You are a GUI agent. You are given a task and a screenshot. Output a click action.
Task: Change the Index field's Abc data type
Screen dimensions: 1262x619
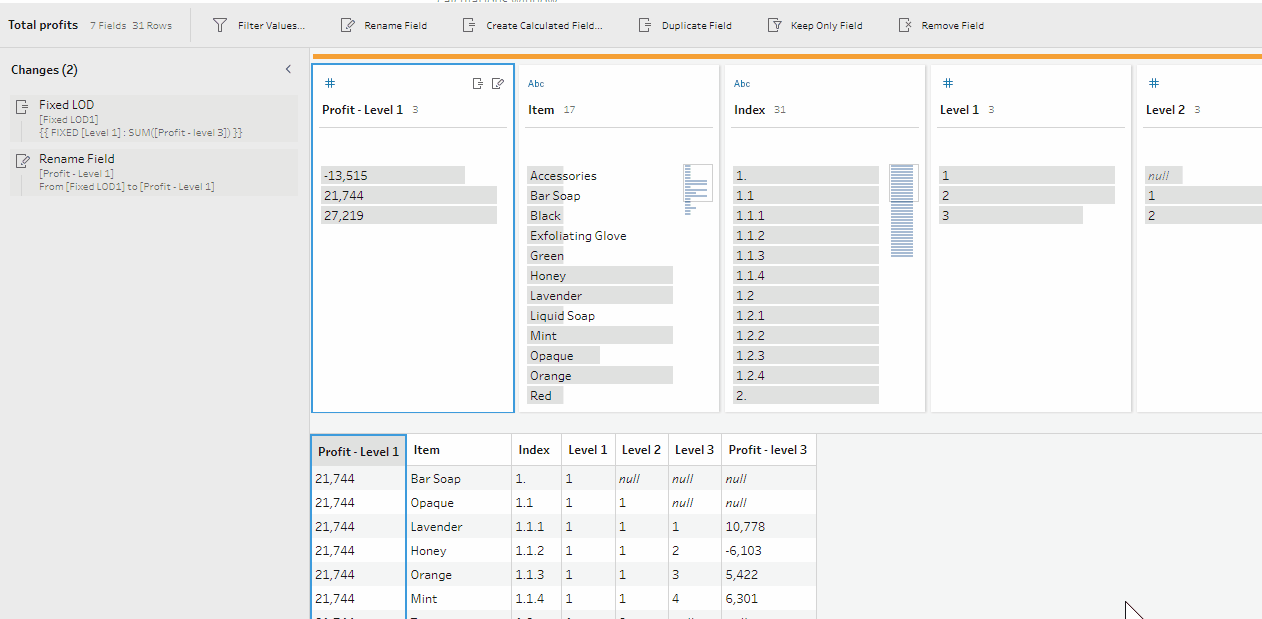pos(742,84)
